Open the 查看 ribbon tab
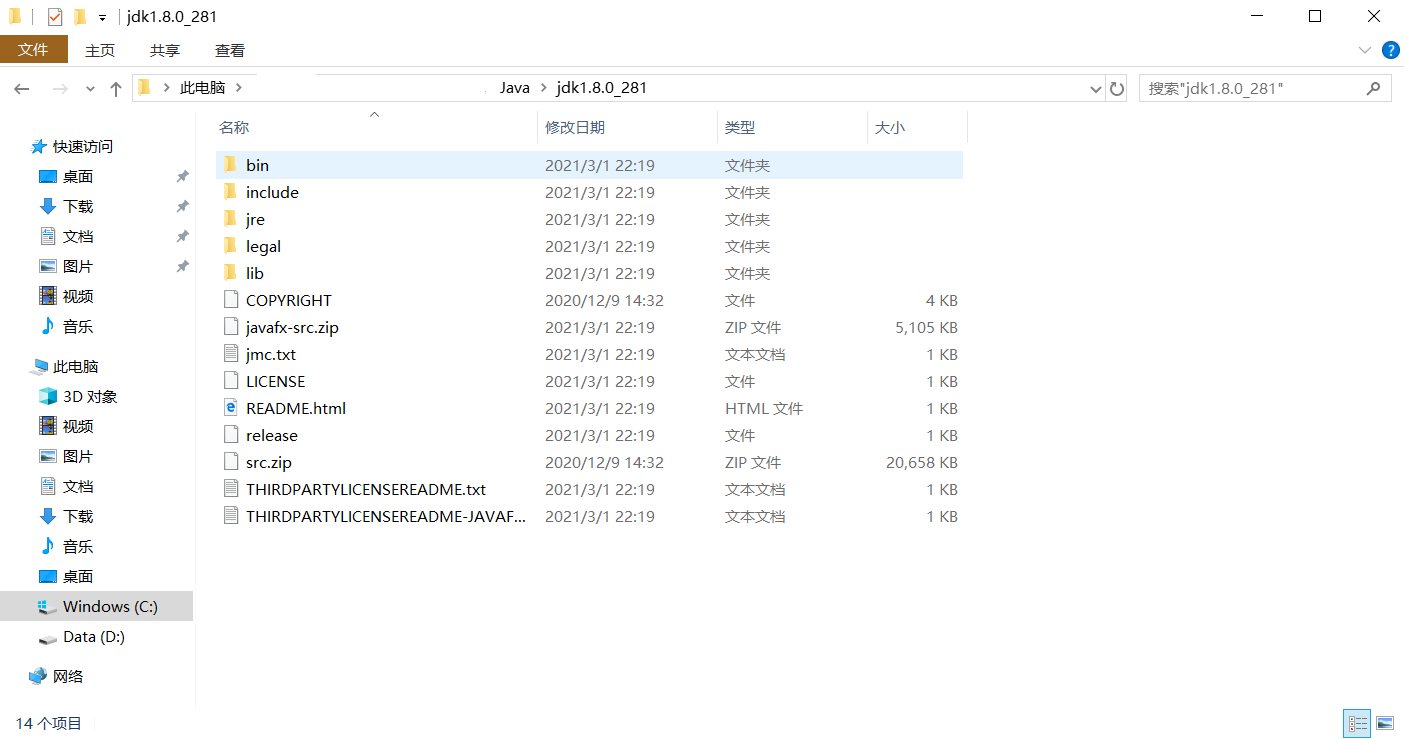This screenshot has height=739, width=1405. pyautogui.click(x=230, y=50)
